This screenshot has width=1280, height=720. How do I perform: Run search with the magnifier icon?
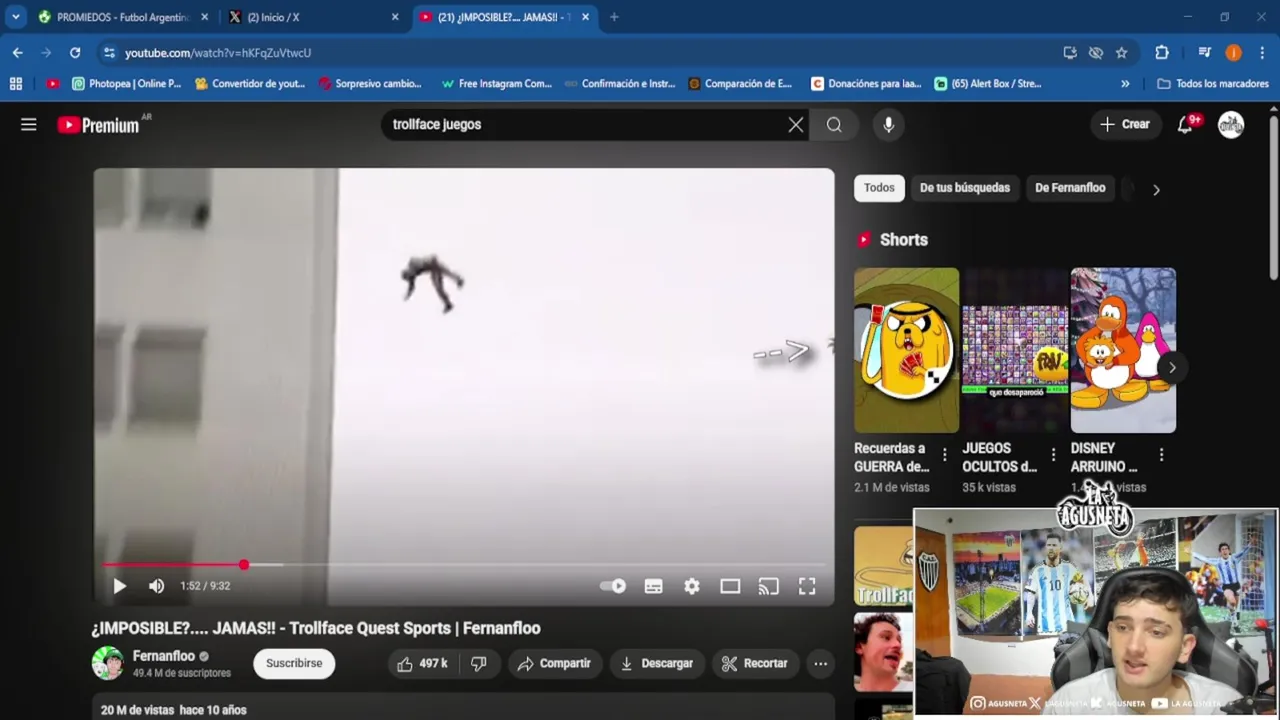click(834, 124)
